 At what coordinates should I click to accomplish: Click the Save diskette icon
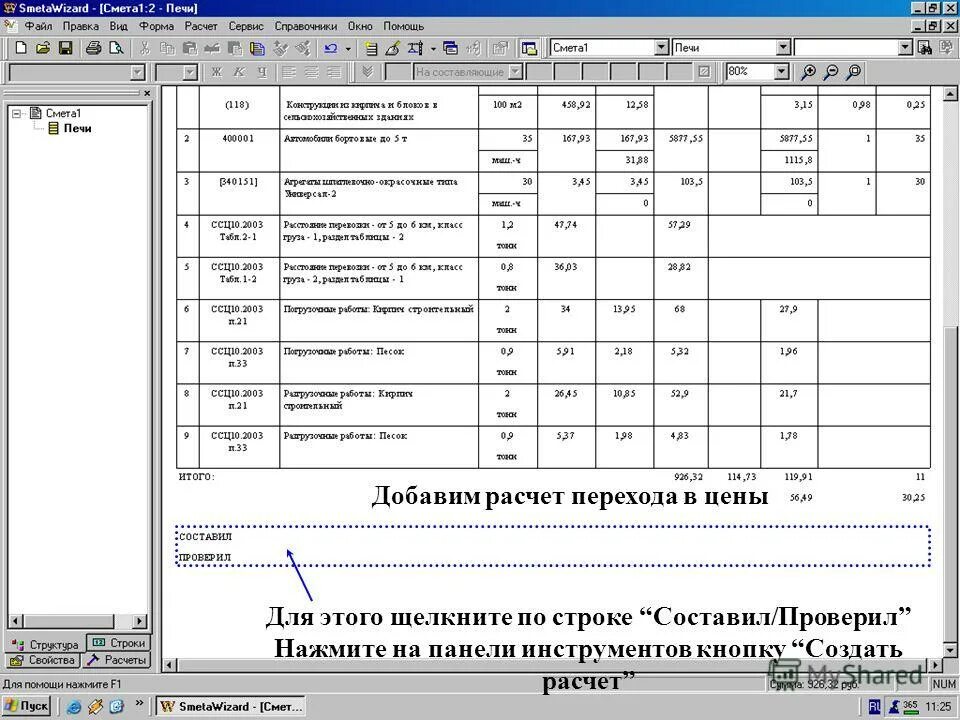click(x=66, y=47)
